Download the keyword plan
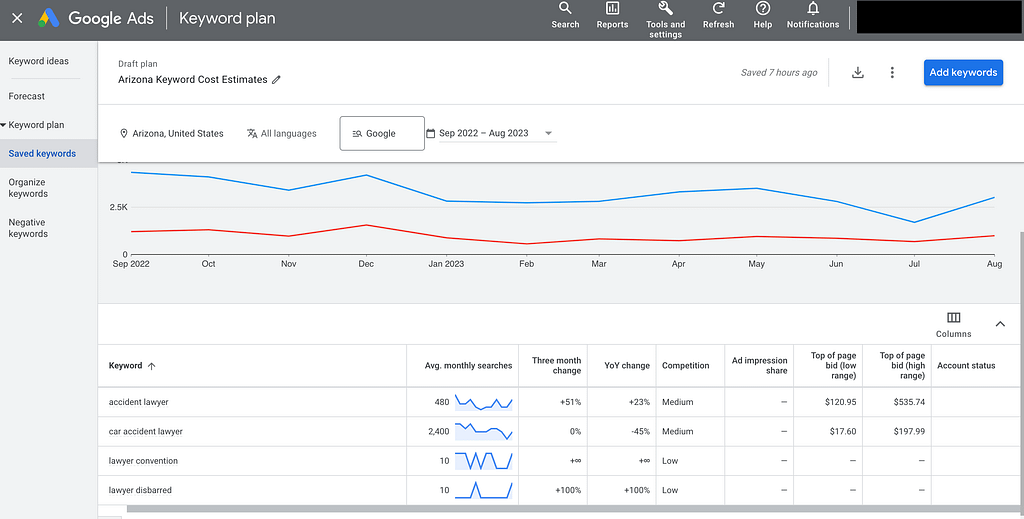The width and height of the screenshot is (1024, 519). (857, 72)
